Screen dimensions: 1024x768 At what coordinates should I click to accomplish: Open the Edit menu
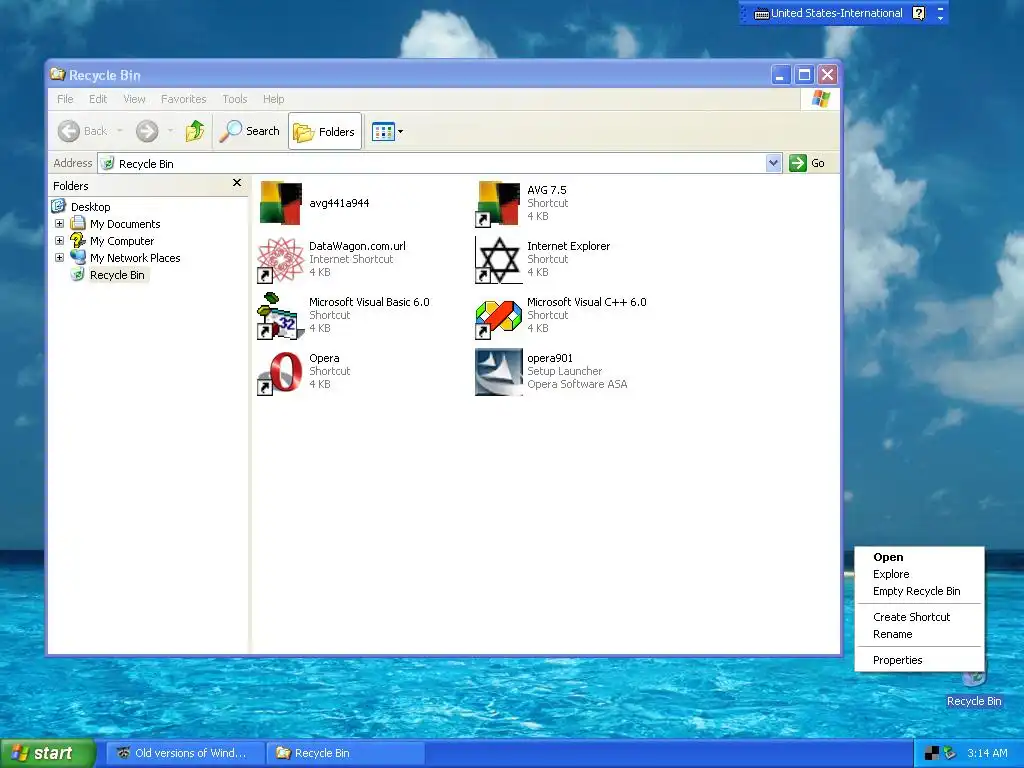tap(98, 99)
